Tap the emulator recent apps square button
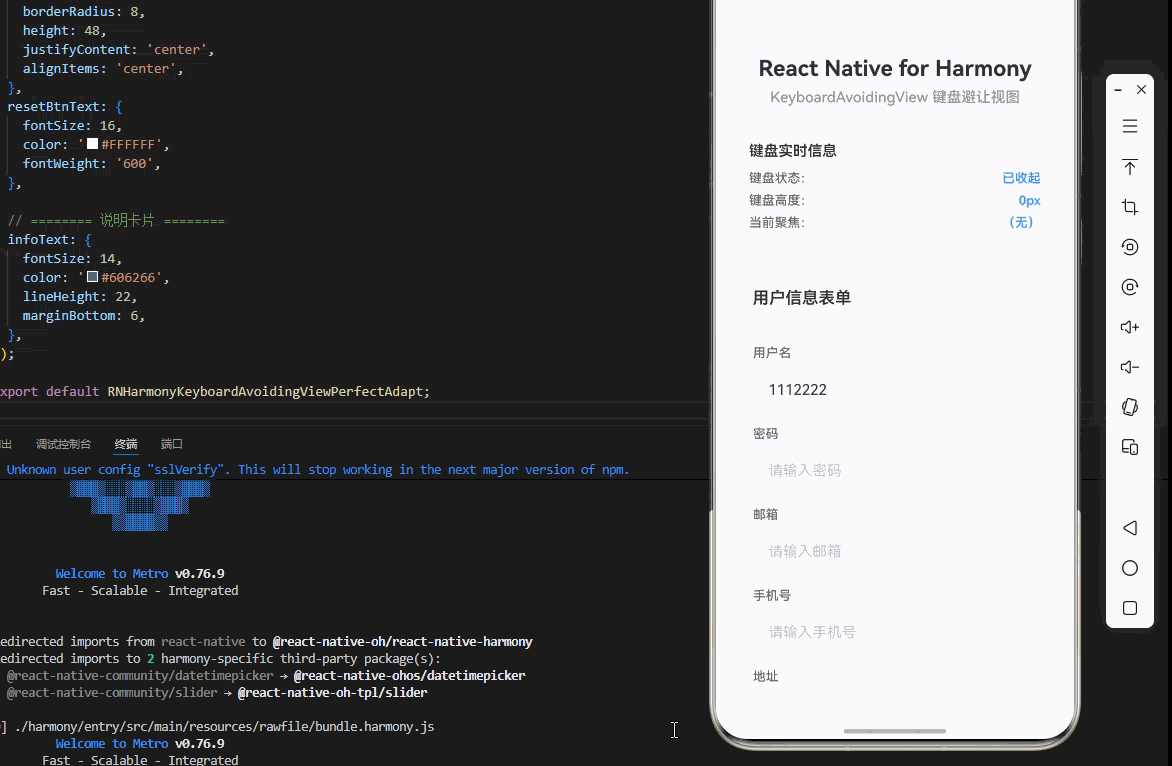The width and height of the screenshot is (1172, 766). (1129, 608)
